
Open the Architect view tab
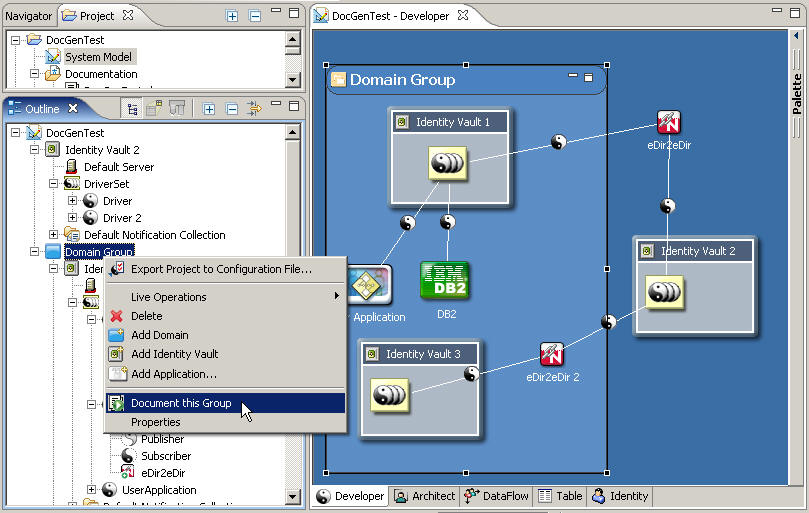pyautogui.click(x=425, y=496)
